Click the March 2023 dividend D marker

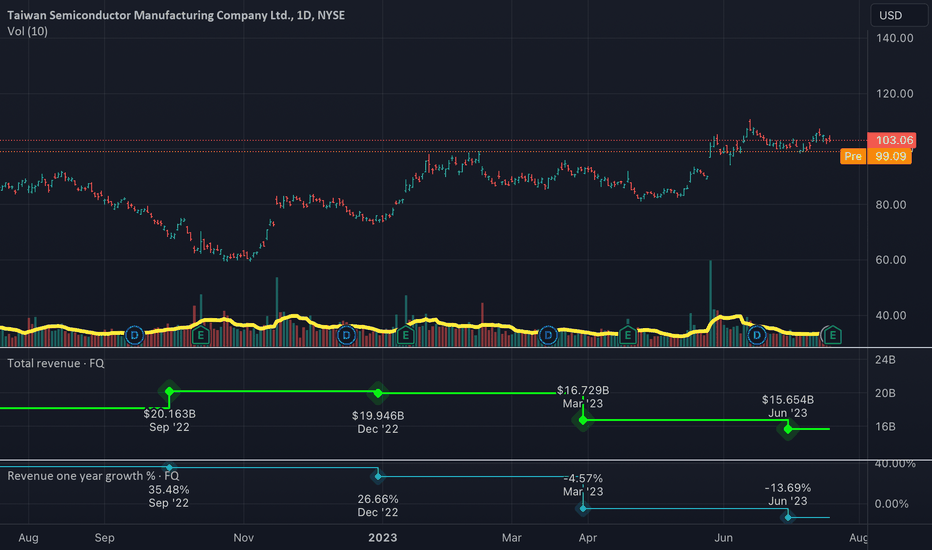click(x=548, y=335)
